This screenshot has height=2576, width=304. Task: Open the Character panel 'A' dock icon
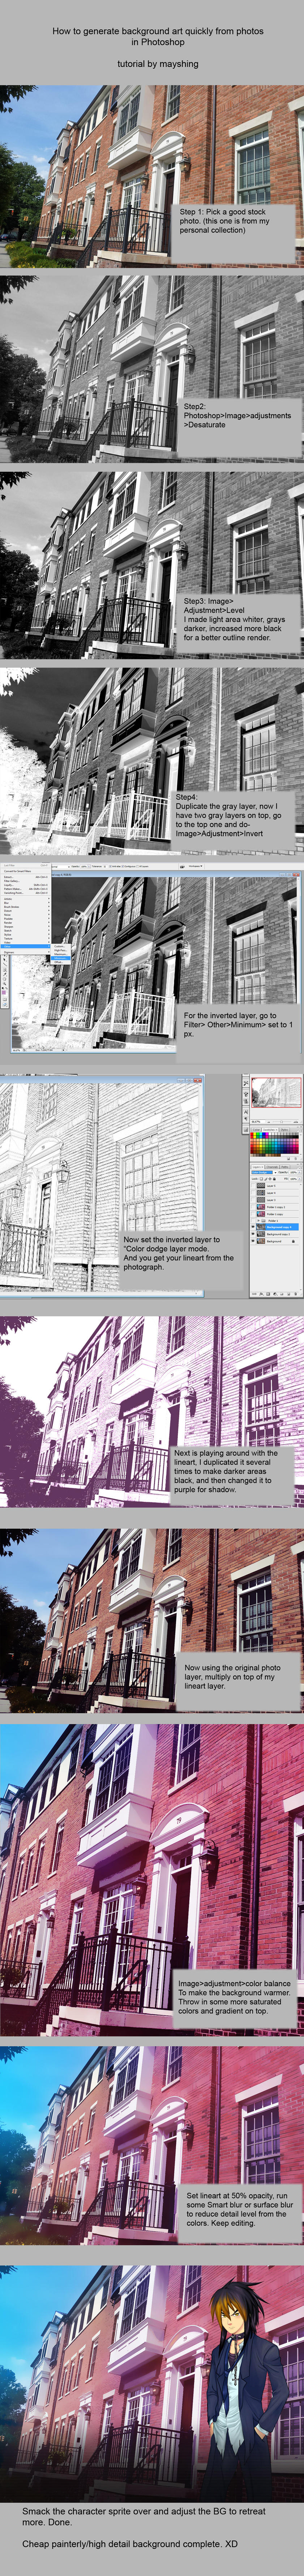pyautogui.click(x=246, y=1112)
